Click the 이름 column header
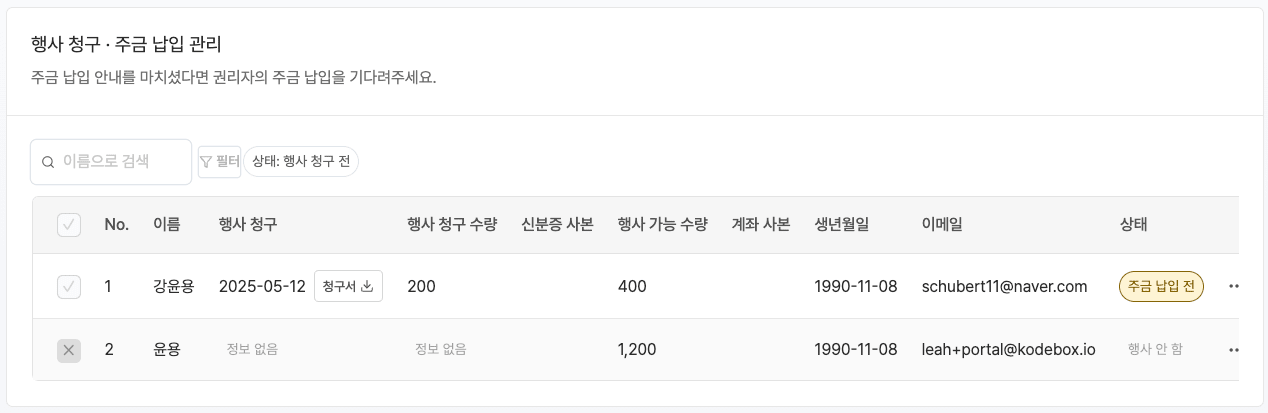Viewport: 1268px width, 413px height. tap(166, 225)
